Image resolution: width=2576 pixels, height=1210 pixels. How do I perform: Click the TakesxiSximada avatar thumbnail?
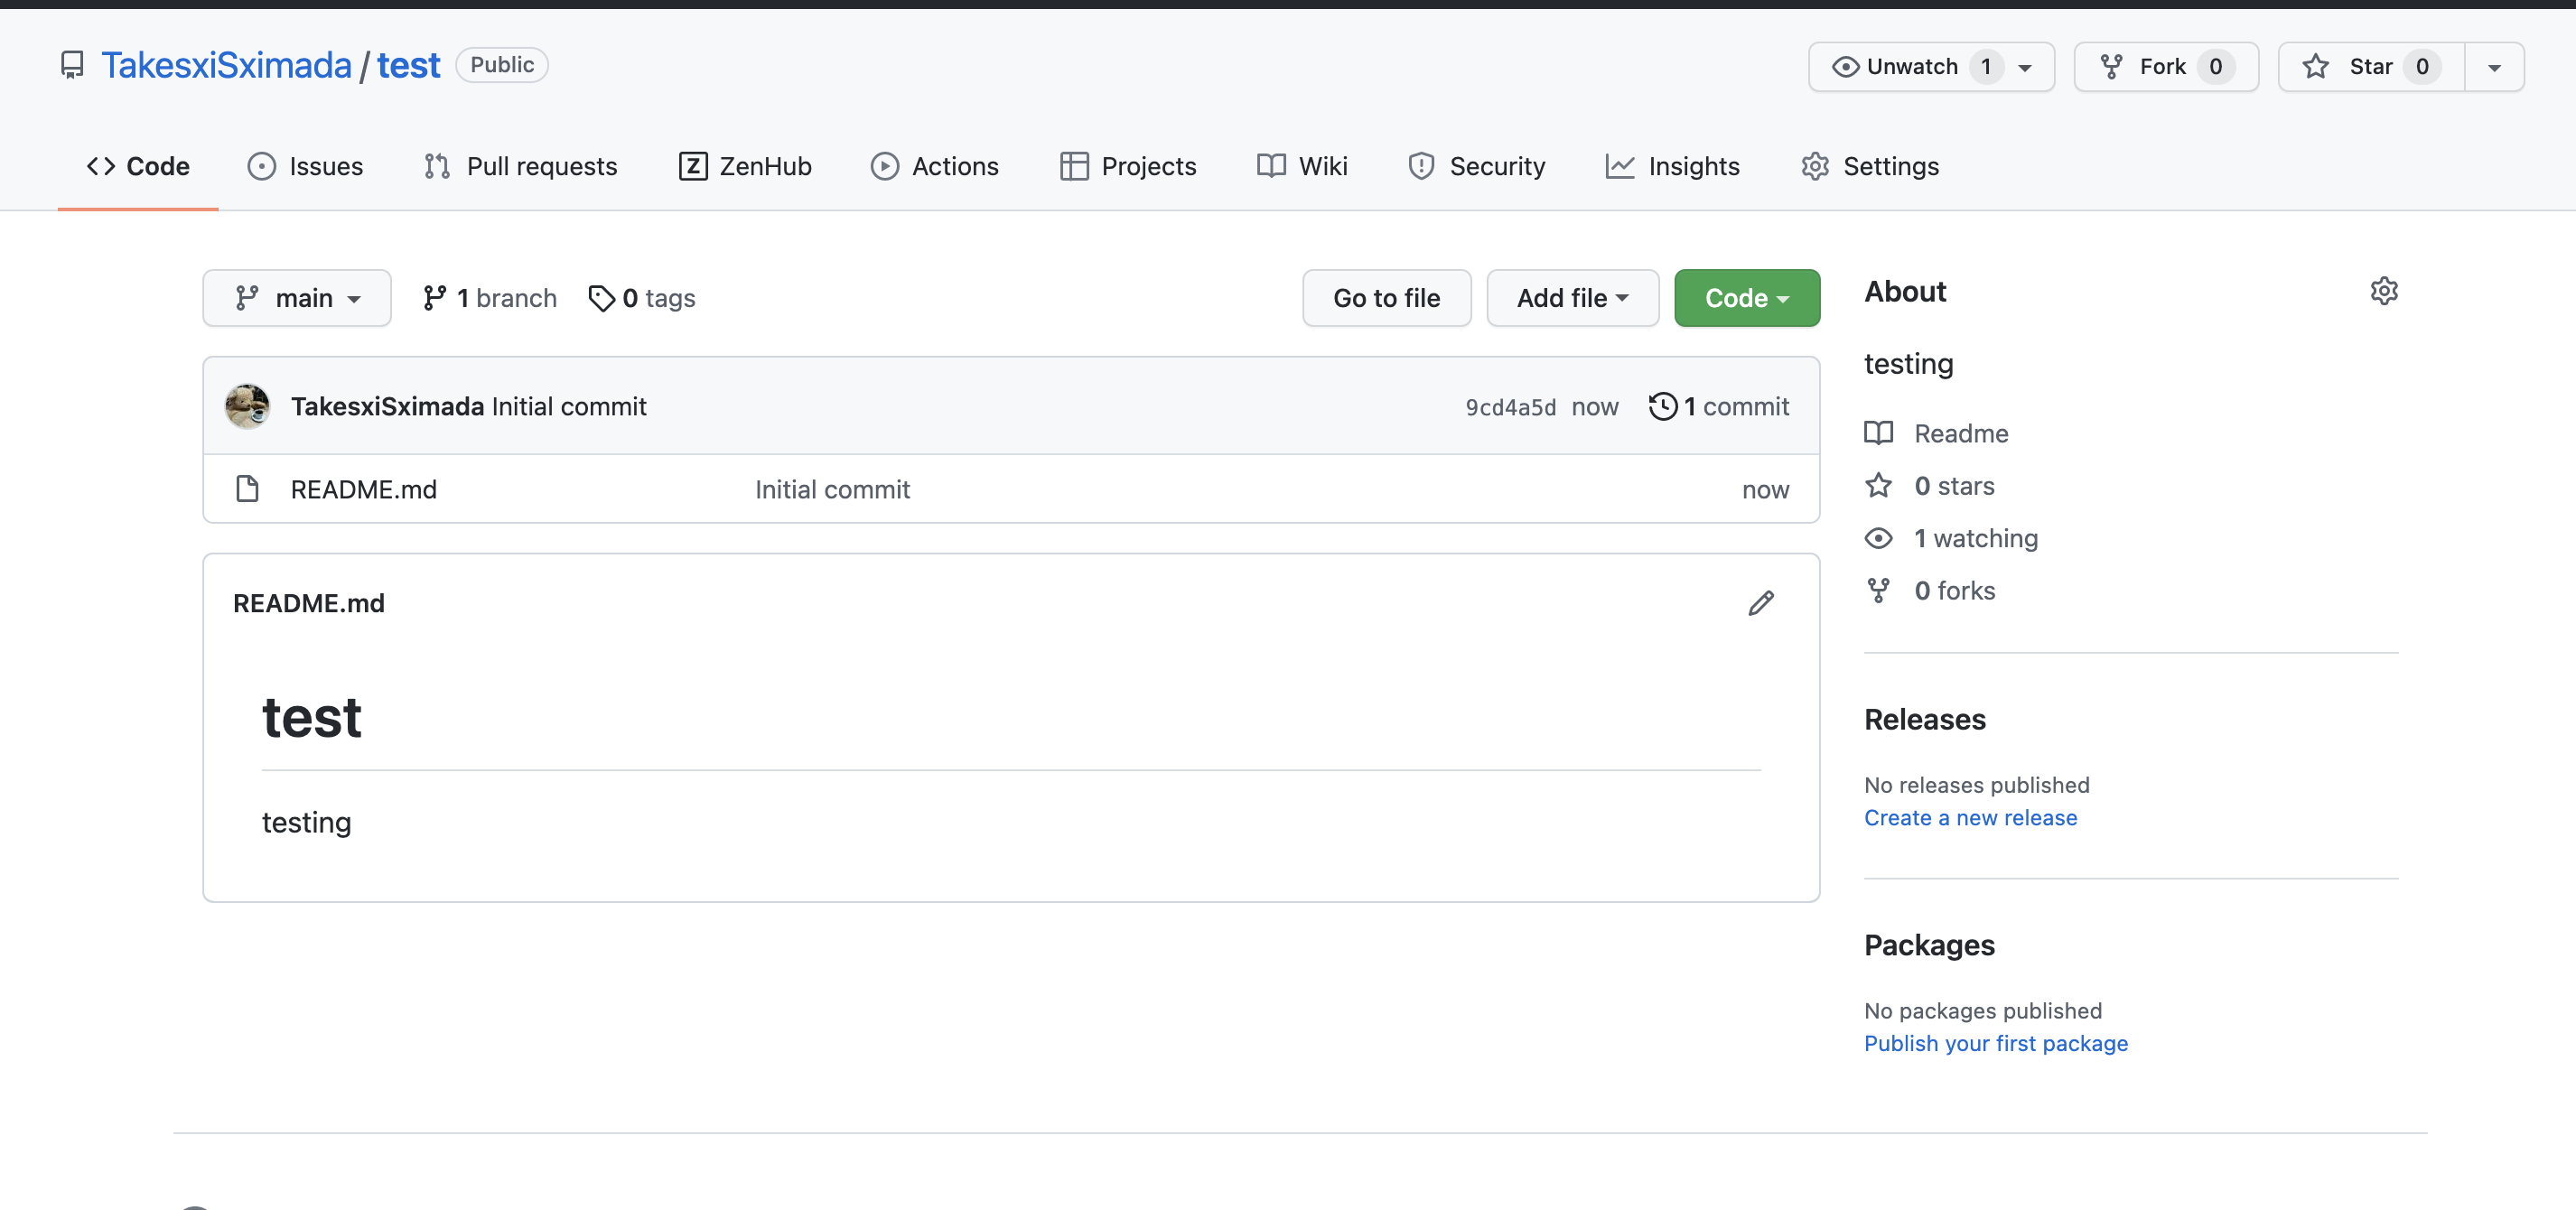247,406
